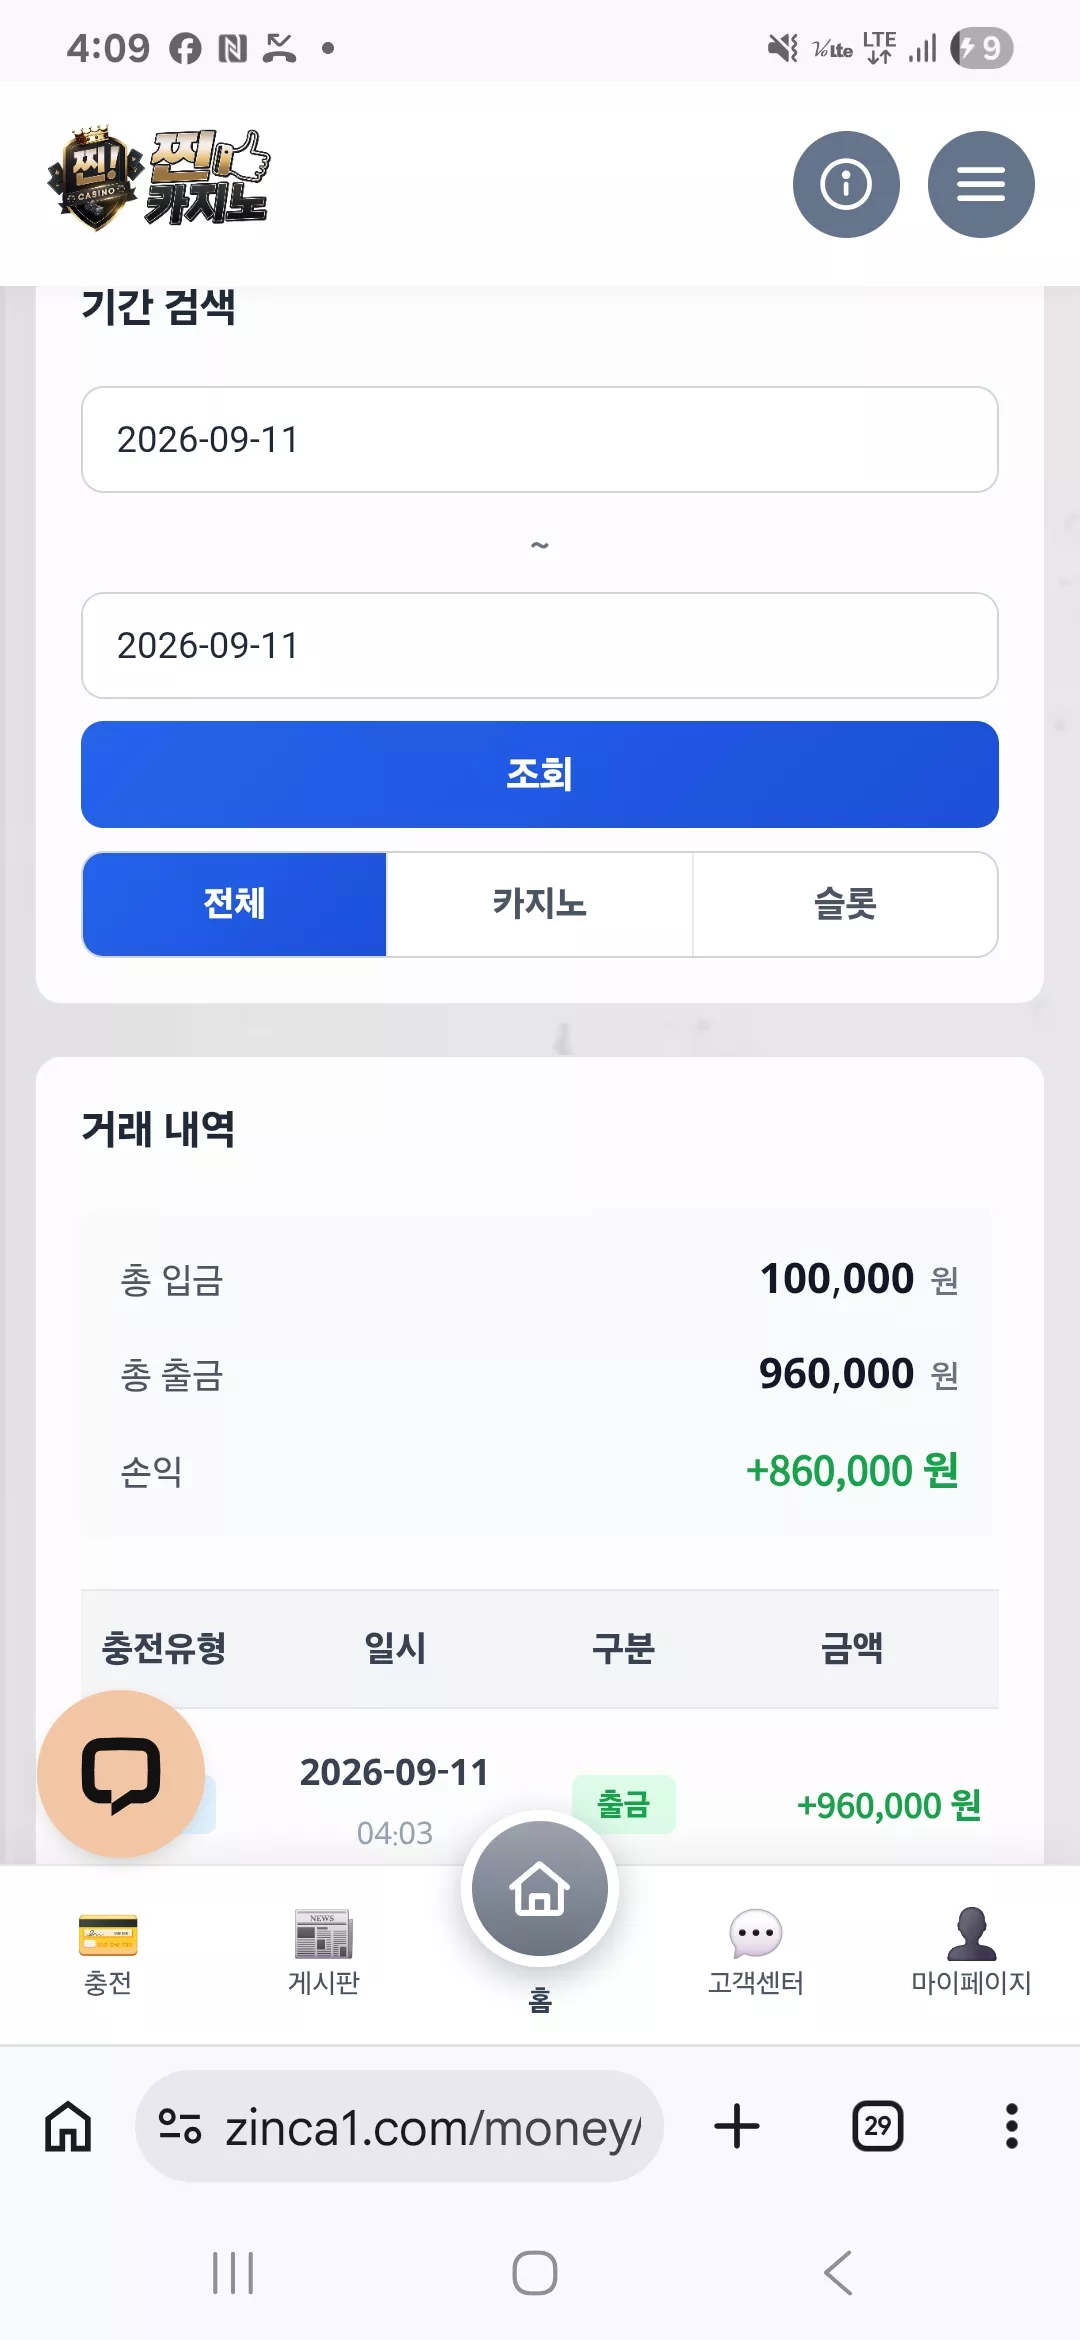Select the 전체 filter tab
Screen dimensions: 1080x2340
click(x=235, y=904)
